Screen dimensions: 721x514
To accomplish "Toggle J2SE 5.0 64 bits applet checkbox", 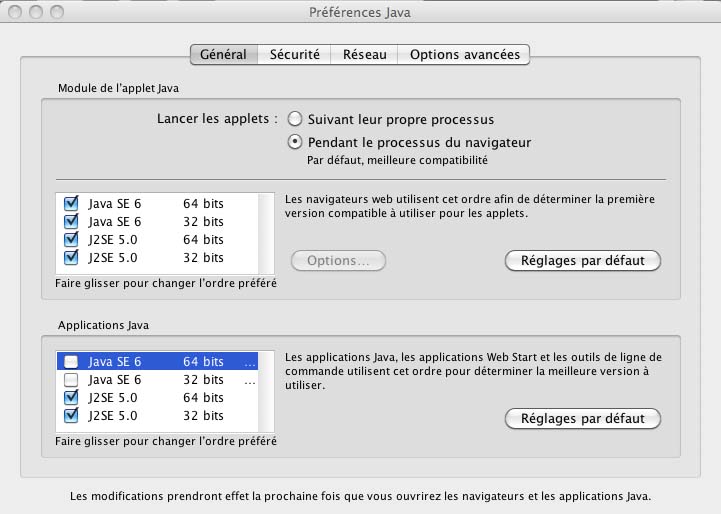I will (71, 239).
